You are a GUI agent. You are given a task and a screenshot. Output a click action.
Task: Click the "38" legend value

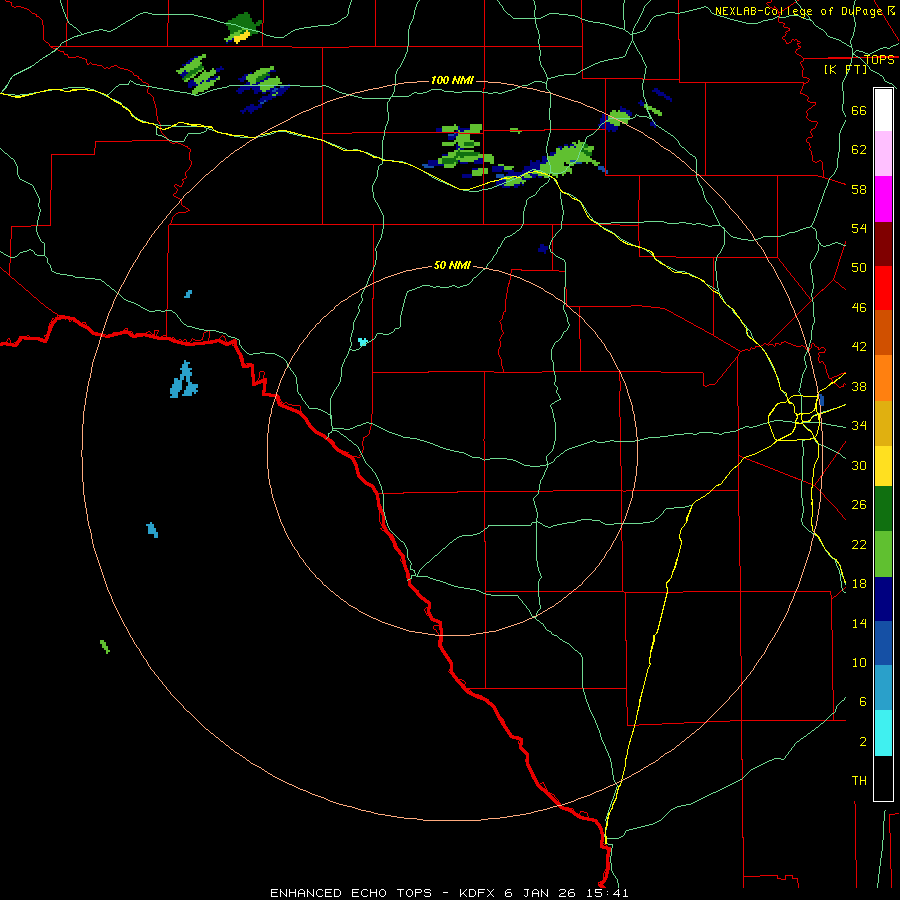(x=859, y=386)
